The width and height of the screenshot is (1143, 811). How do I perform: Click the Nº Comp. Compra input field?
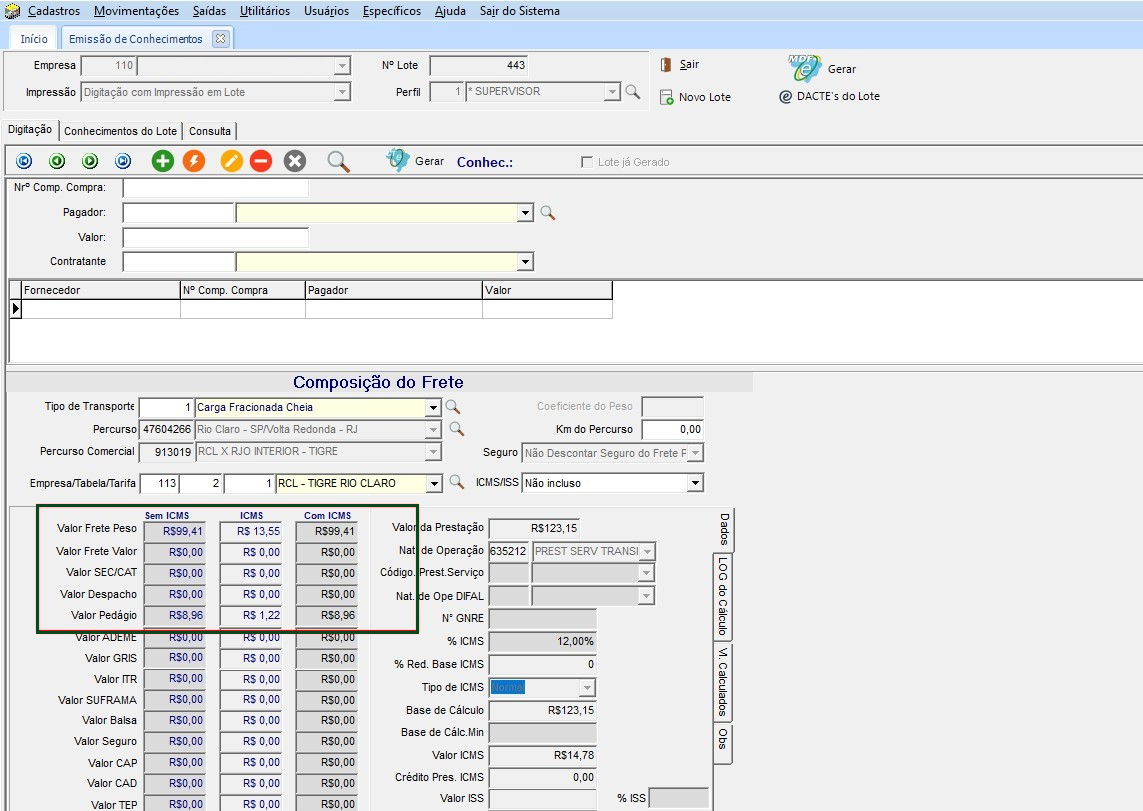coord(215,188)
